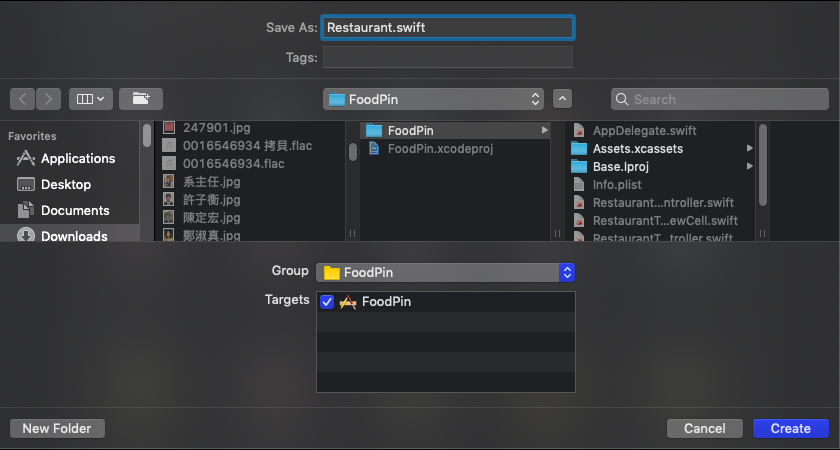
Task: Select Desktop in Favorites sidebar
Action: click(x=65, y=184)
